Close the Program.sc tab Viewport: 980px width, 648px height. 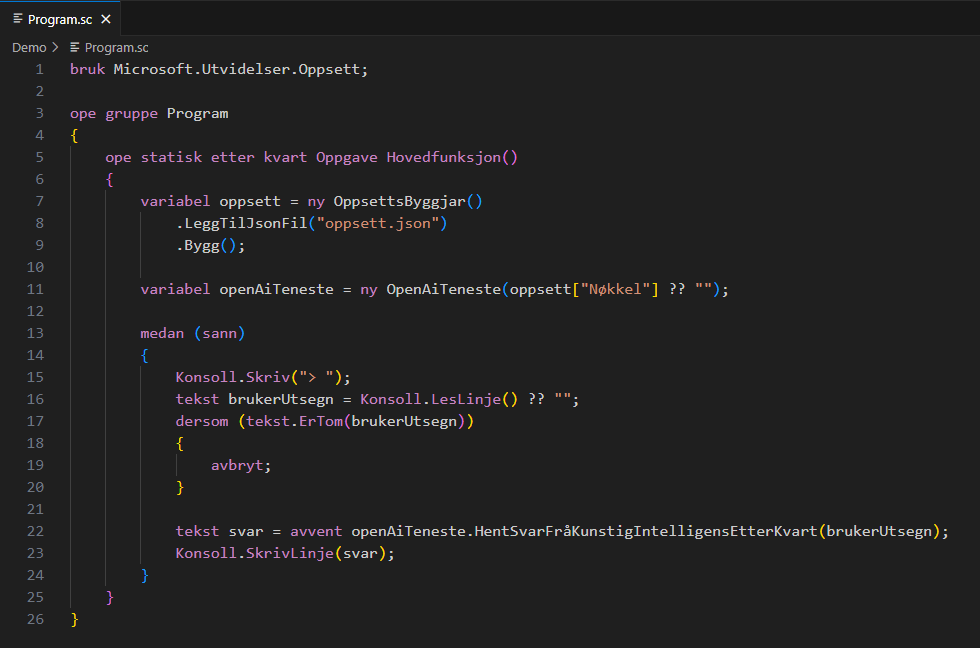(x=106, y=19)
